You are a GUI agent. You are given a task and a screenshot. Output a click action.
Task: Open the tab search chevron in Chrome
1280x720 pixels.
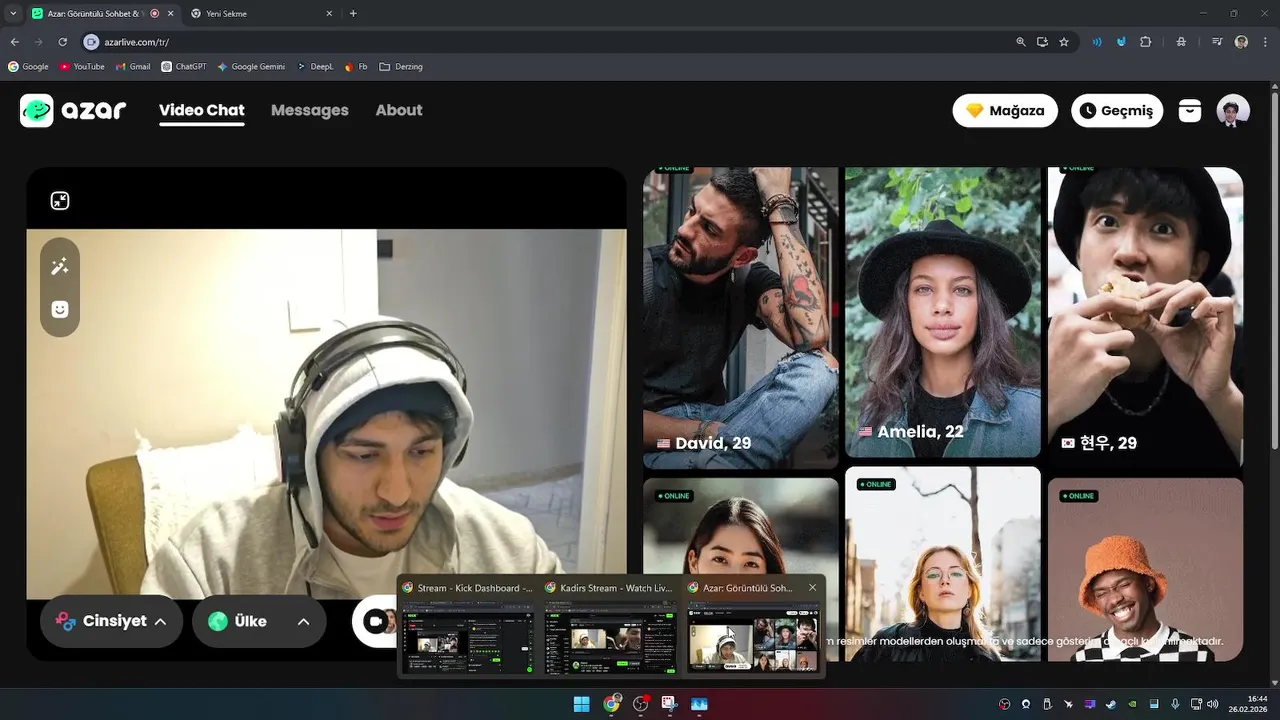point(13,13)
